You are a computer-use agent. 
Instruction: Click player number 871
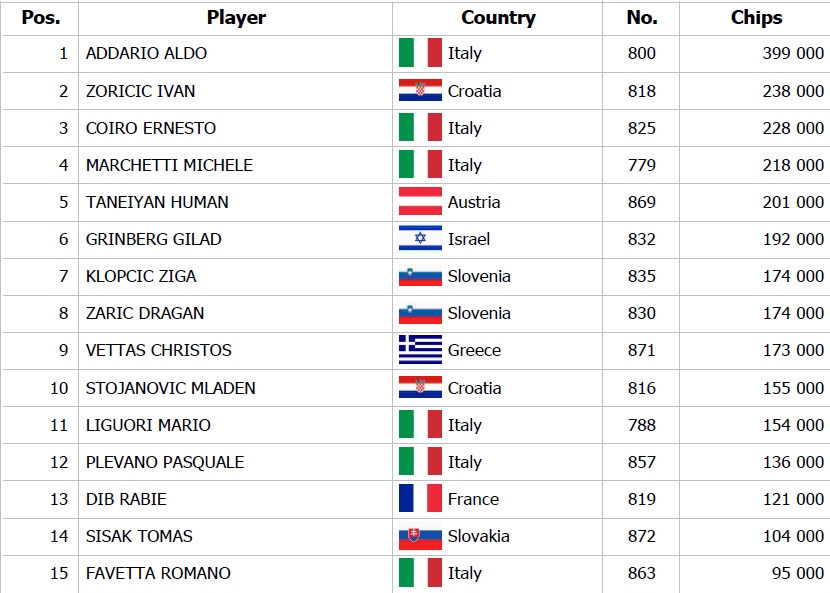(641, 350)
